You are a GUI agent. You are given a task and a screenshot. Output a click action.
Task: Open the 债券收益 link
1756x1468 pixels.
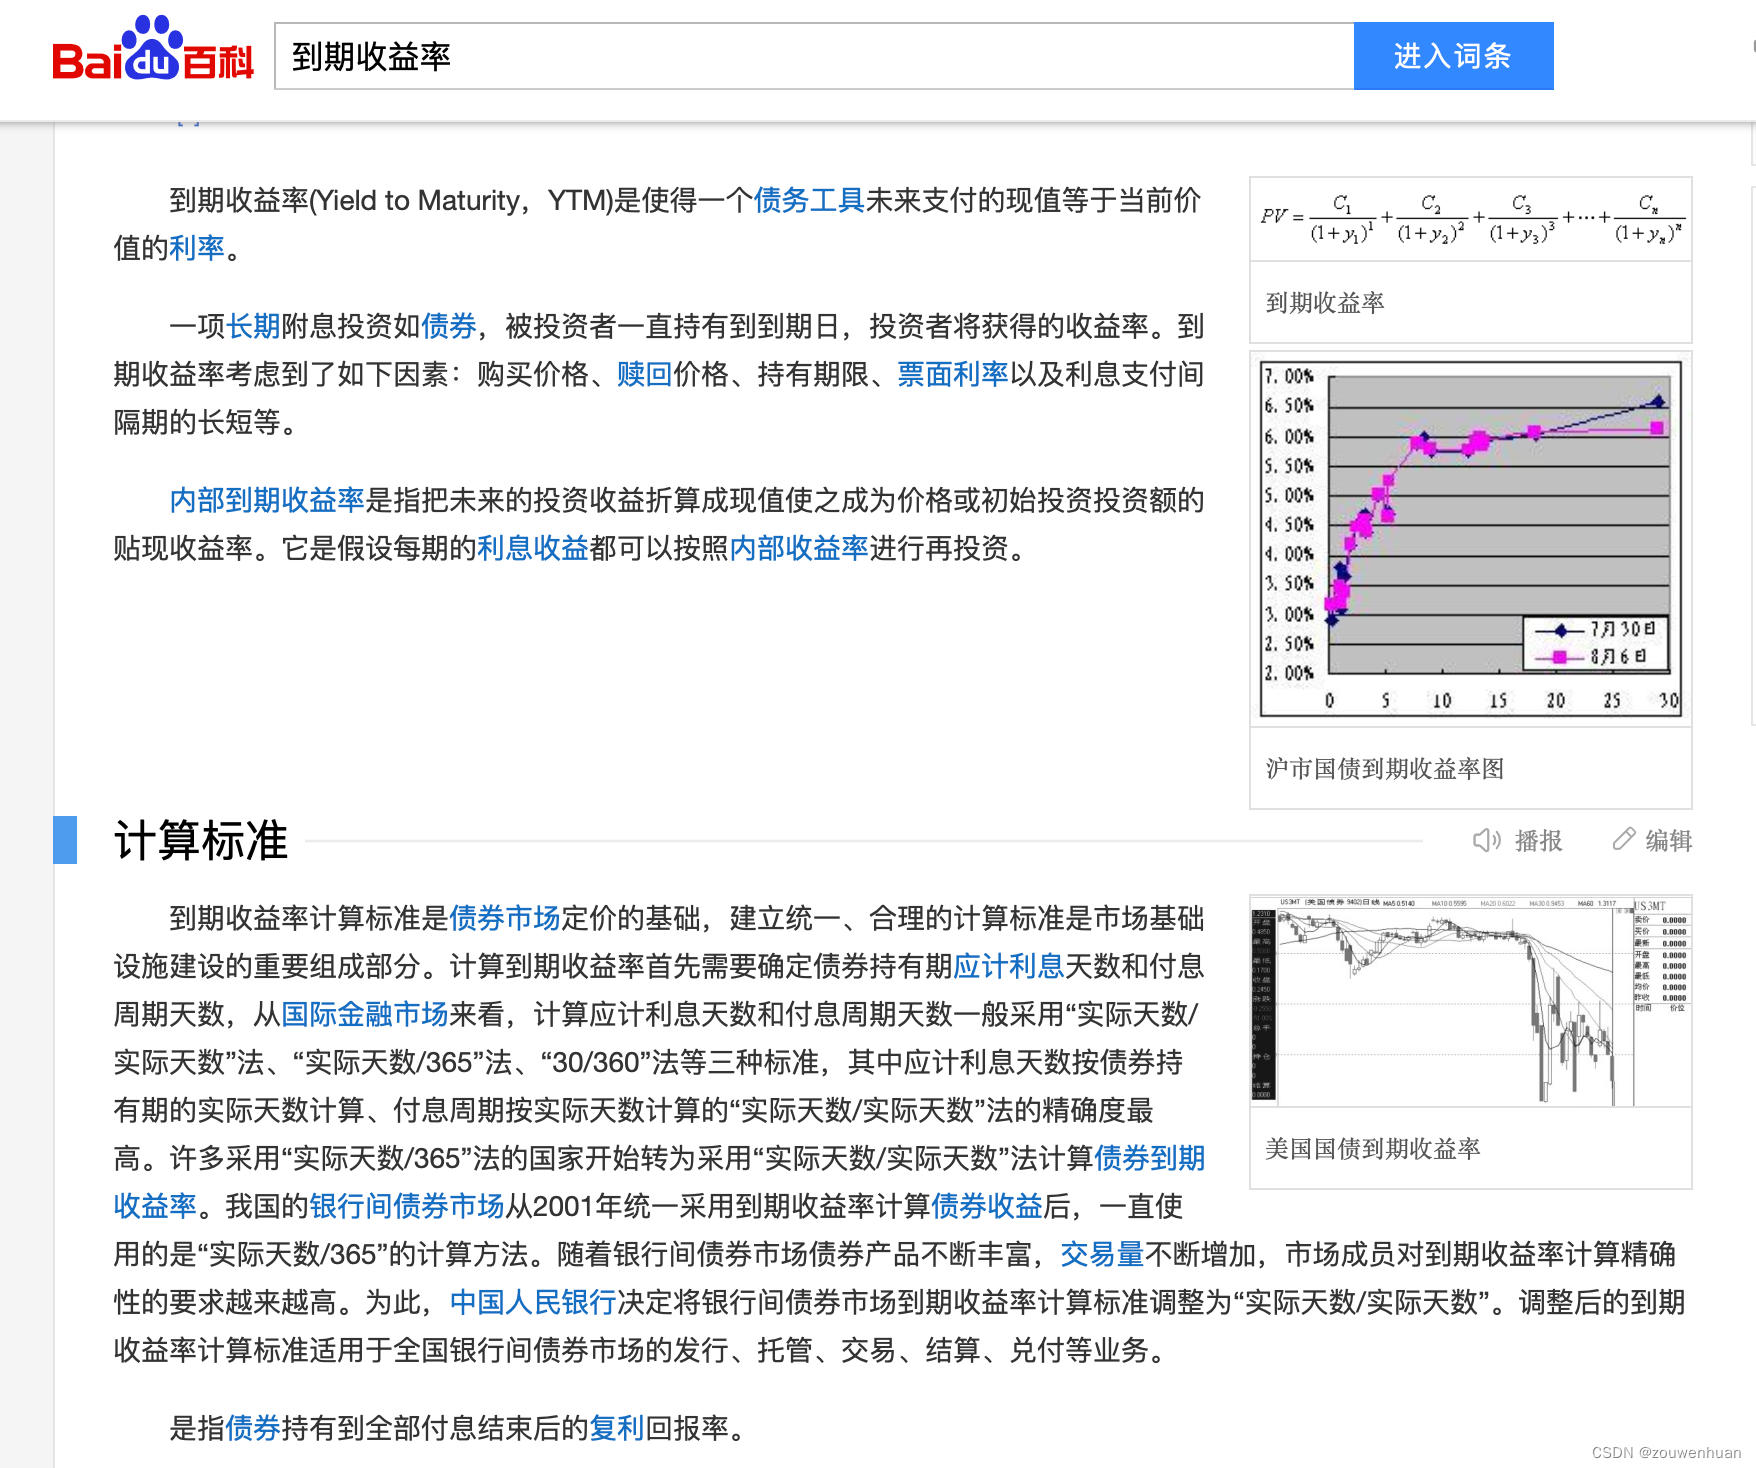tap(987, 1206)
